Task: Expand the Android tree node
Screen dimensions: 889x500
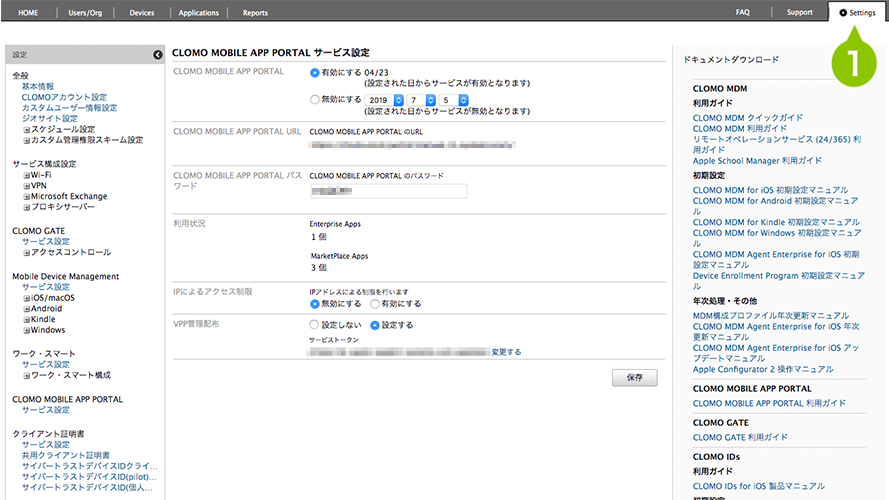Action: click(26, 309)
